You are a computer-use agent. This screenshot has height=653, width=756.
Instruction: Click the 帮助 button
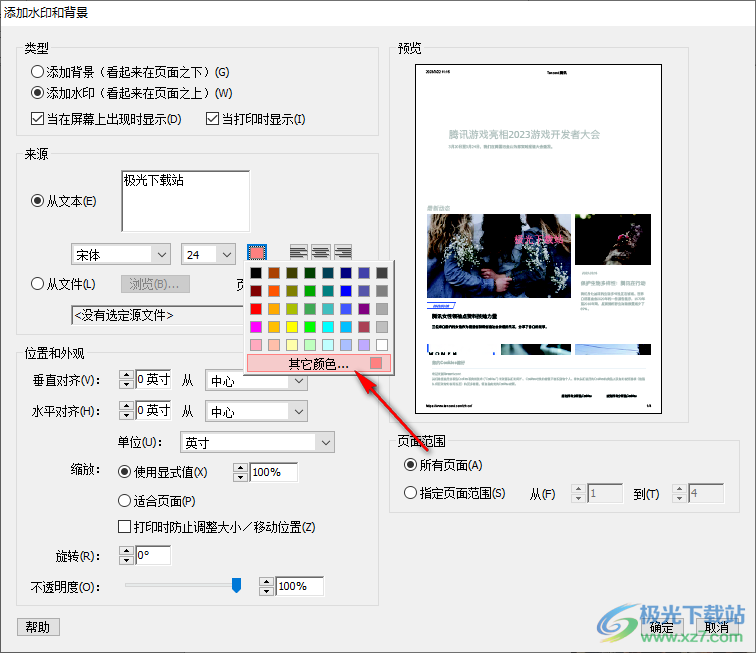point(38,627)
